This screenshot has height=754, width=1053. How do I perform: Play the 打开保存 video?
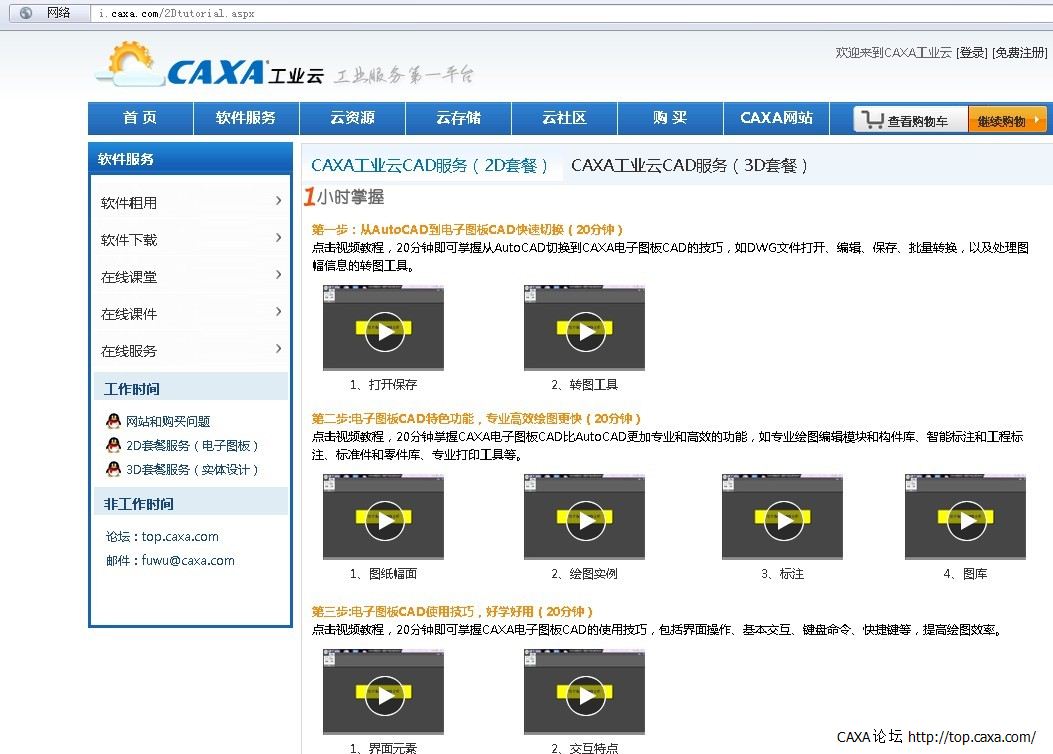(383, 328)
